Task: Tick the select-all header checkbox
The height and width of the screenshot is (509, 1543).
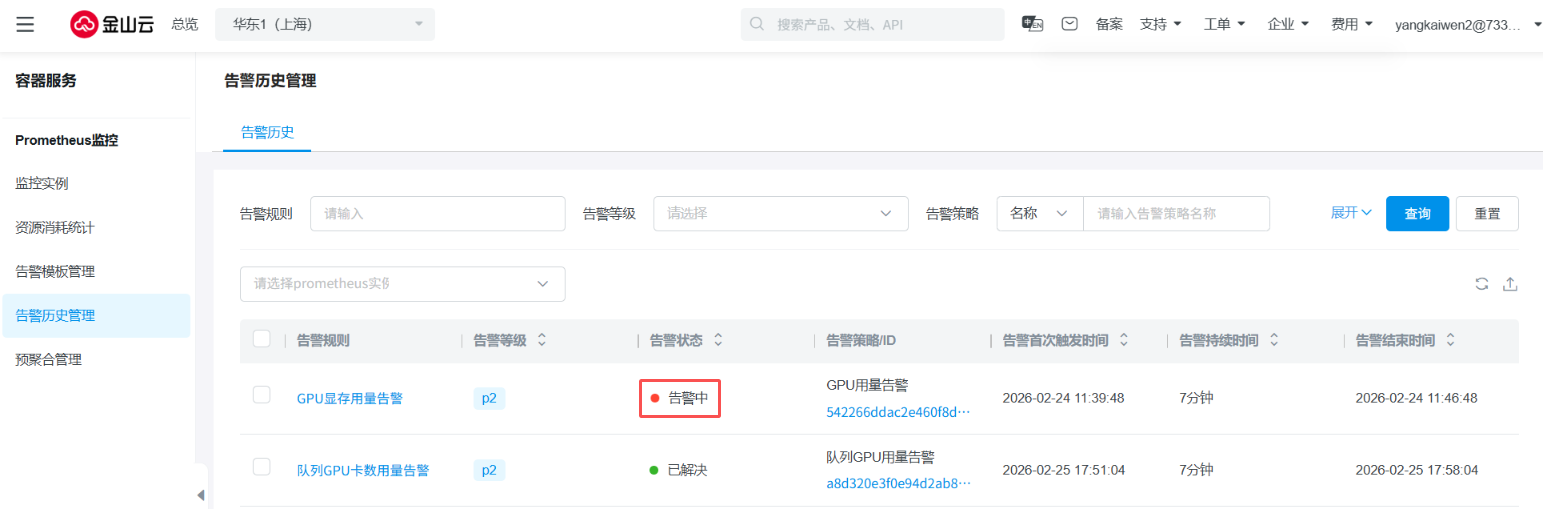Action: tap(262, 339)
